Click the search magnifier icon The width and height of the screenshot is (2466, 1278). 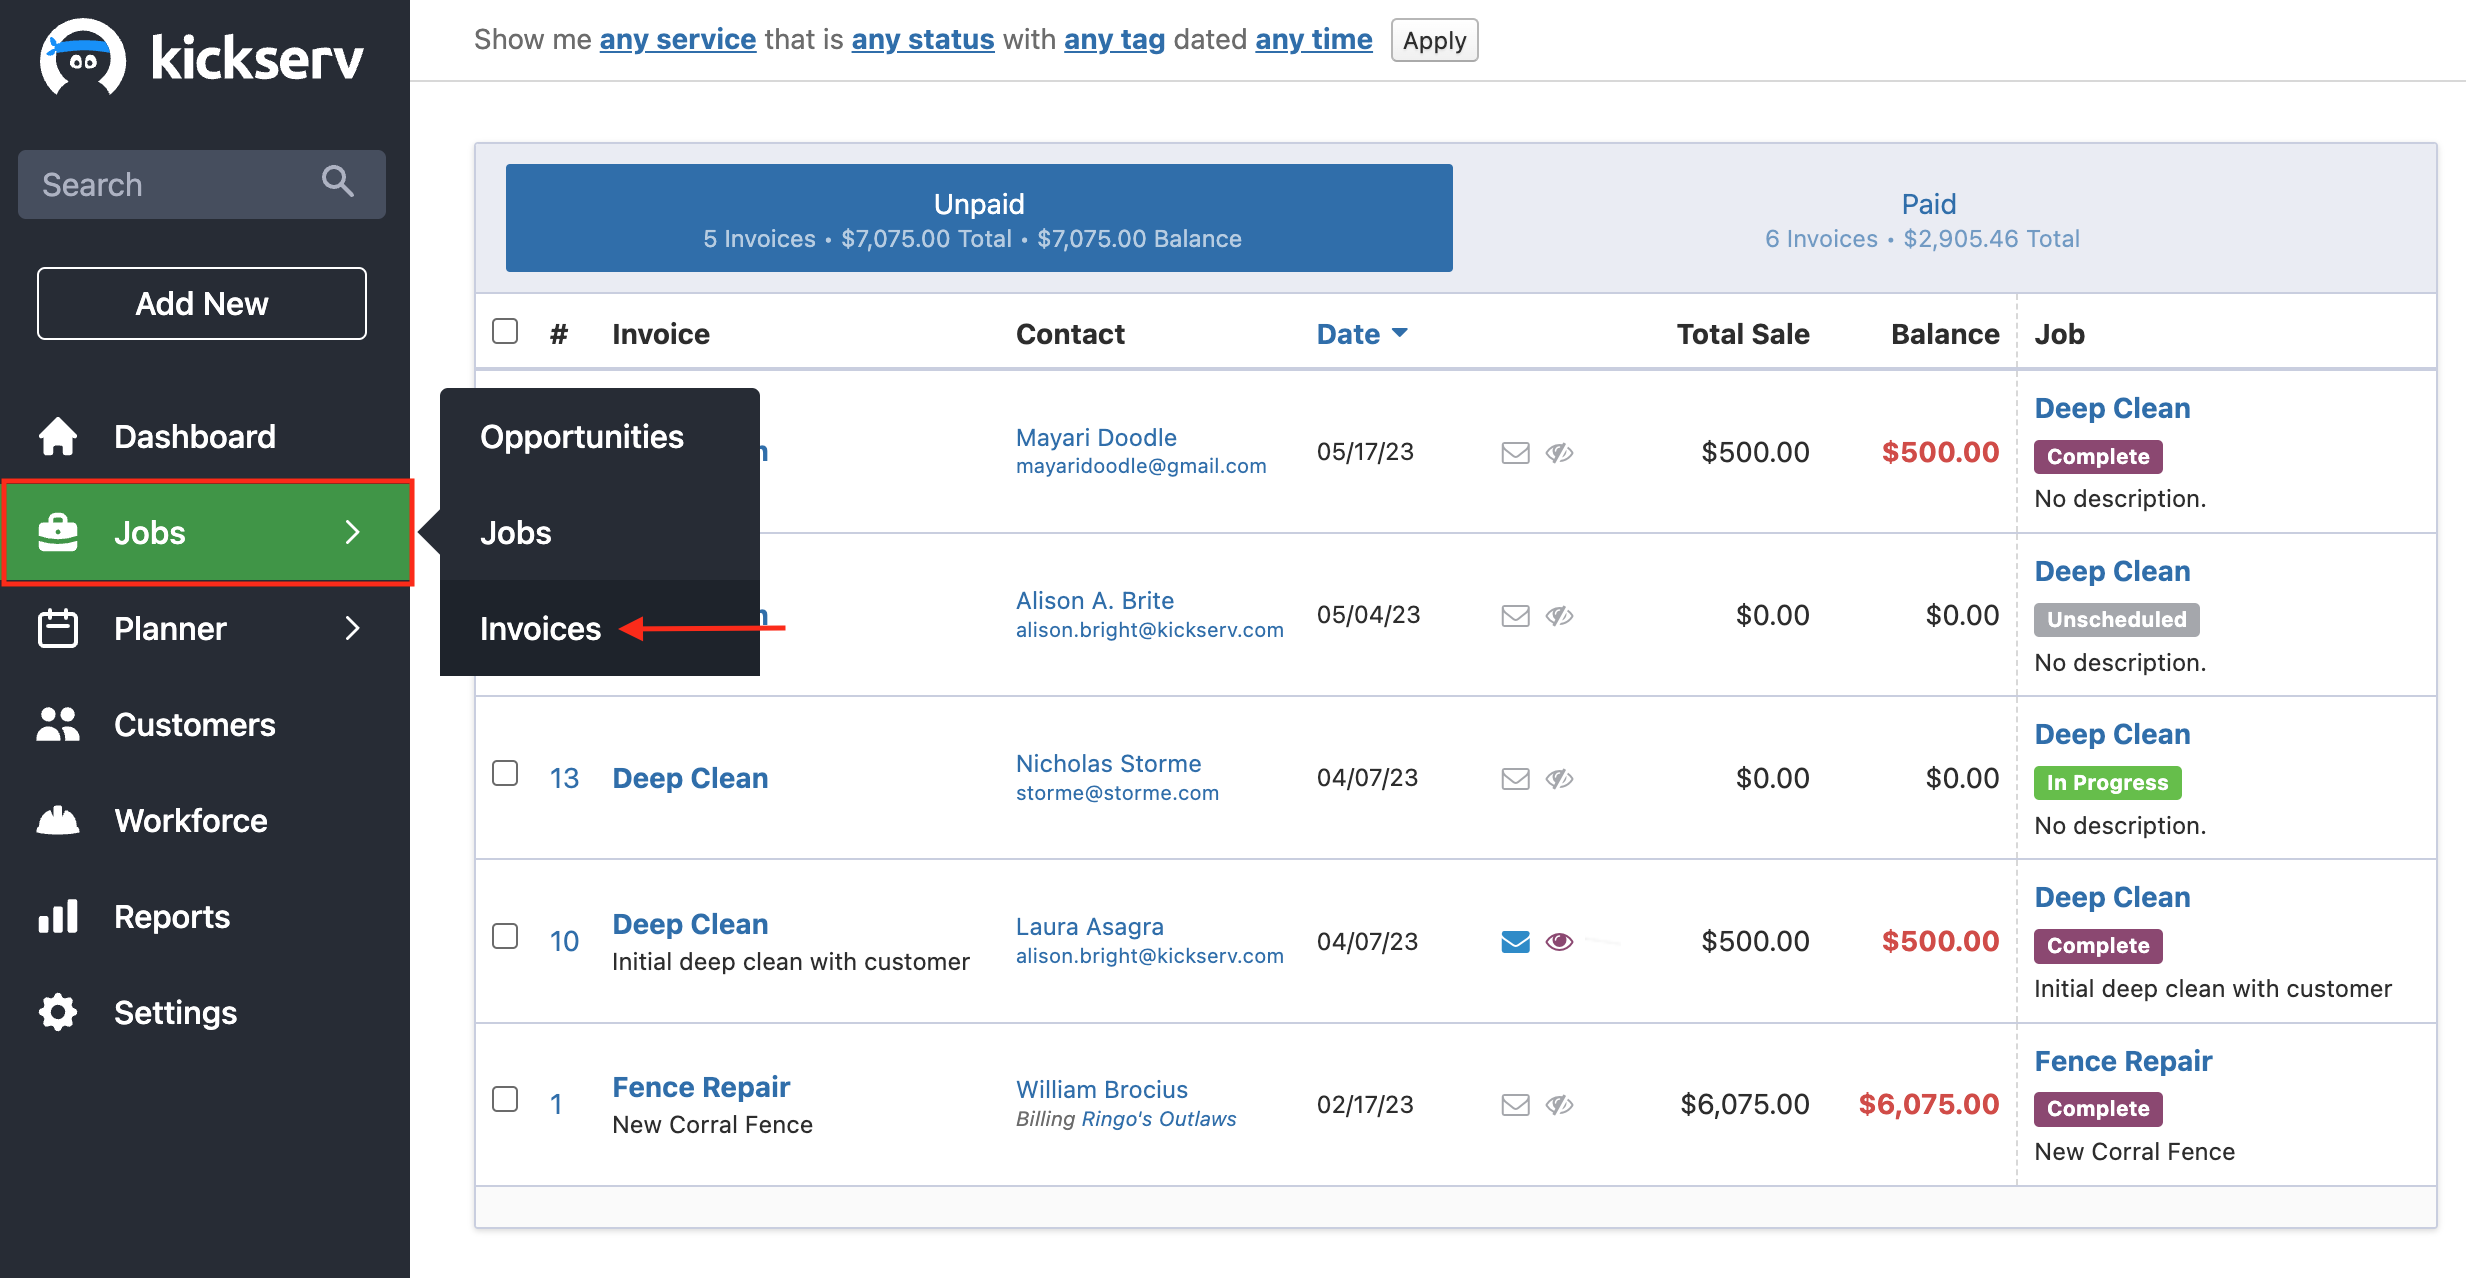tap(337, 182)
